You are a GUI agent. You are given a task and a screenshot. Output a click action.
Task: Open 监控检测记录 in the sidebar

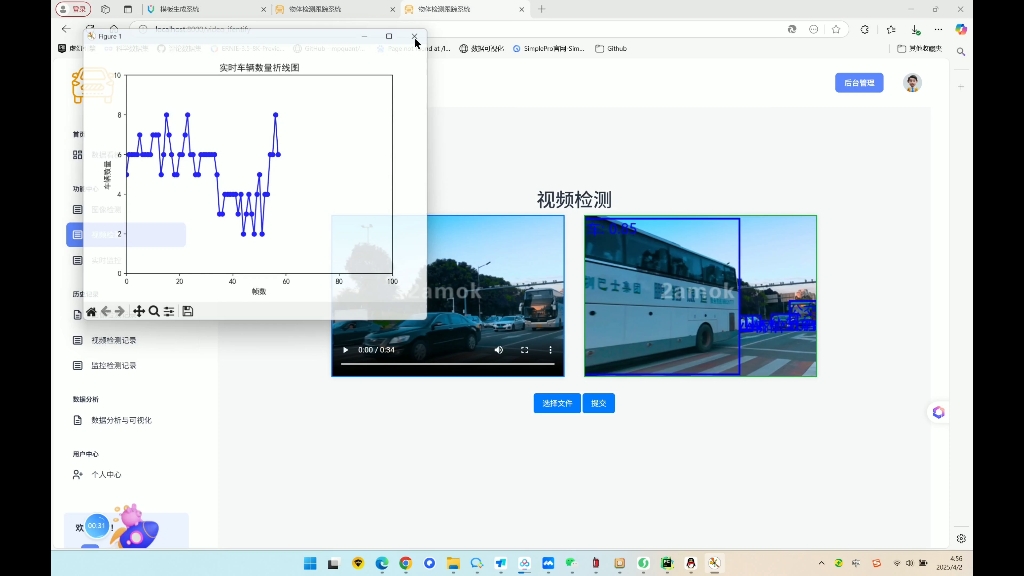point(114,366)
